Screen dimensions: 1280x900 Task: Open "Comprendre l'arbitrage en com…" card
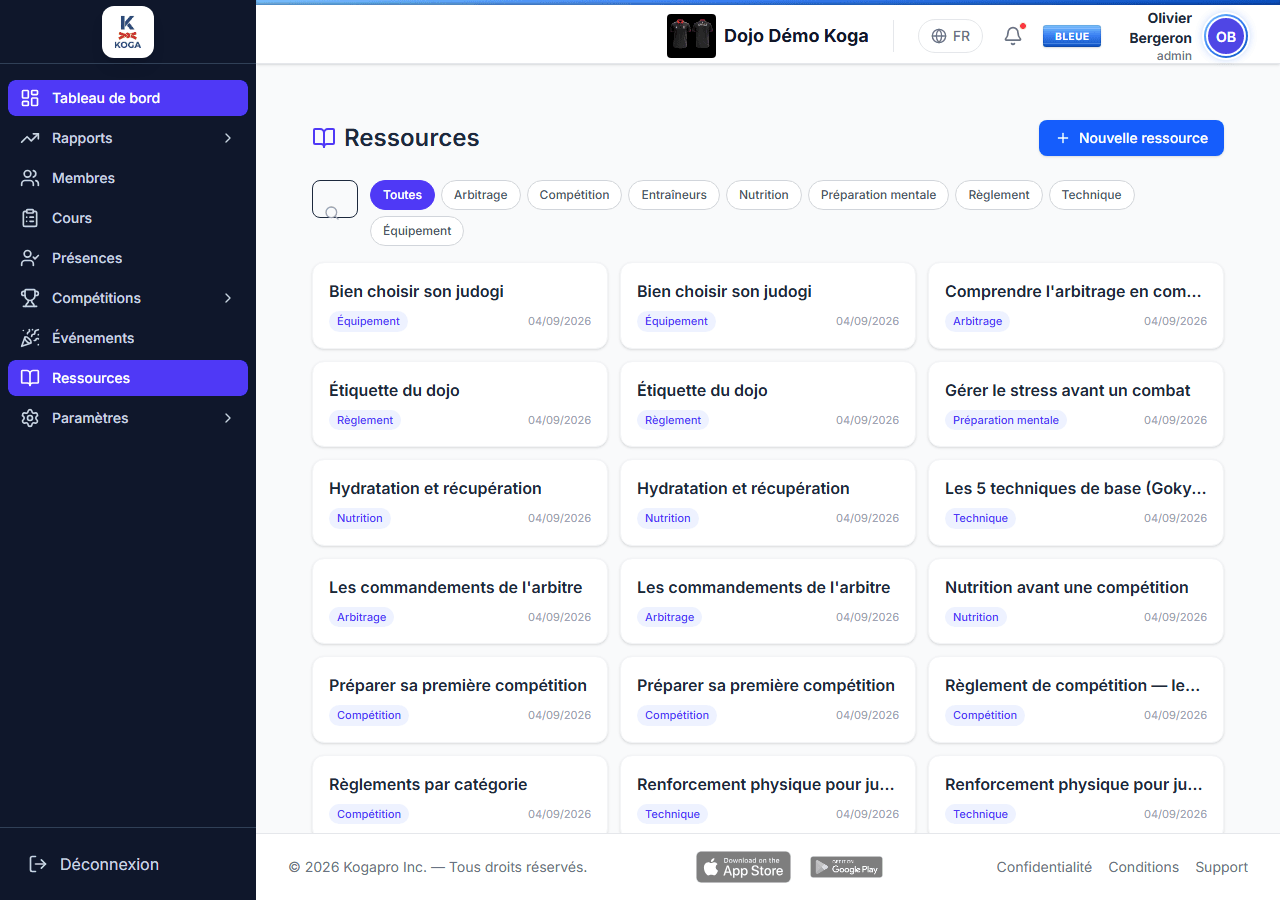click(1076, 306)
